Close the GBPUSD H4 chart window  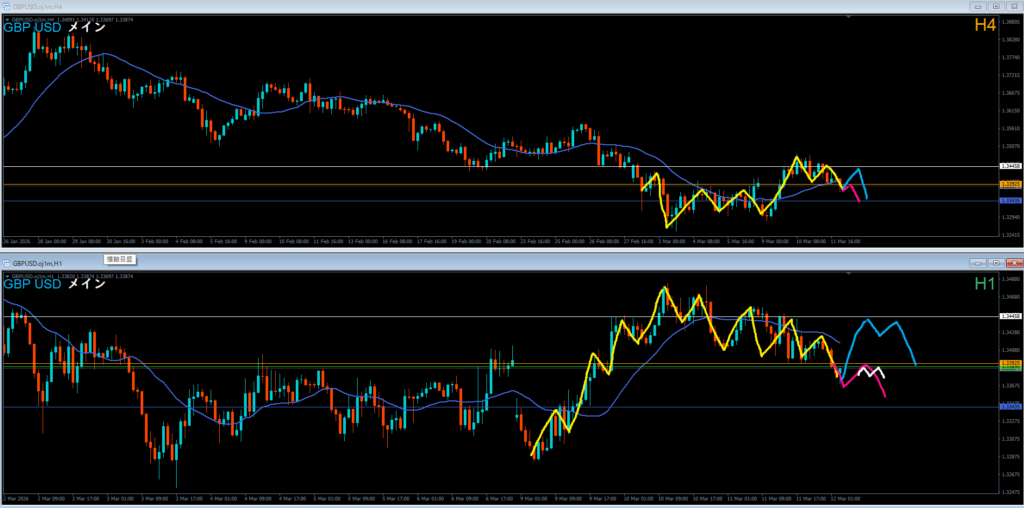tap(1013, 6)
